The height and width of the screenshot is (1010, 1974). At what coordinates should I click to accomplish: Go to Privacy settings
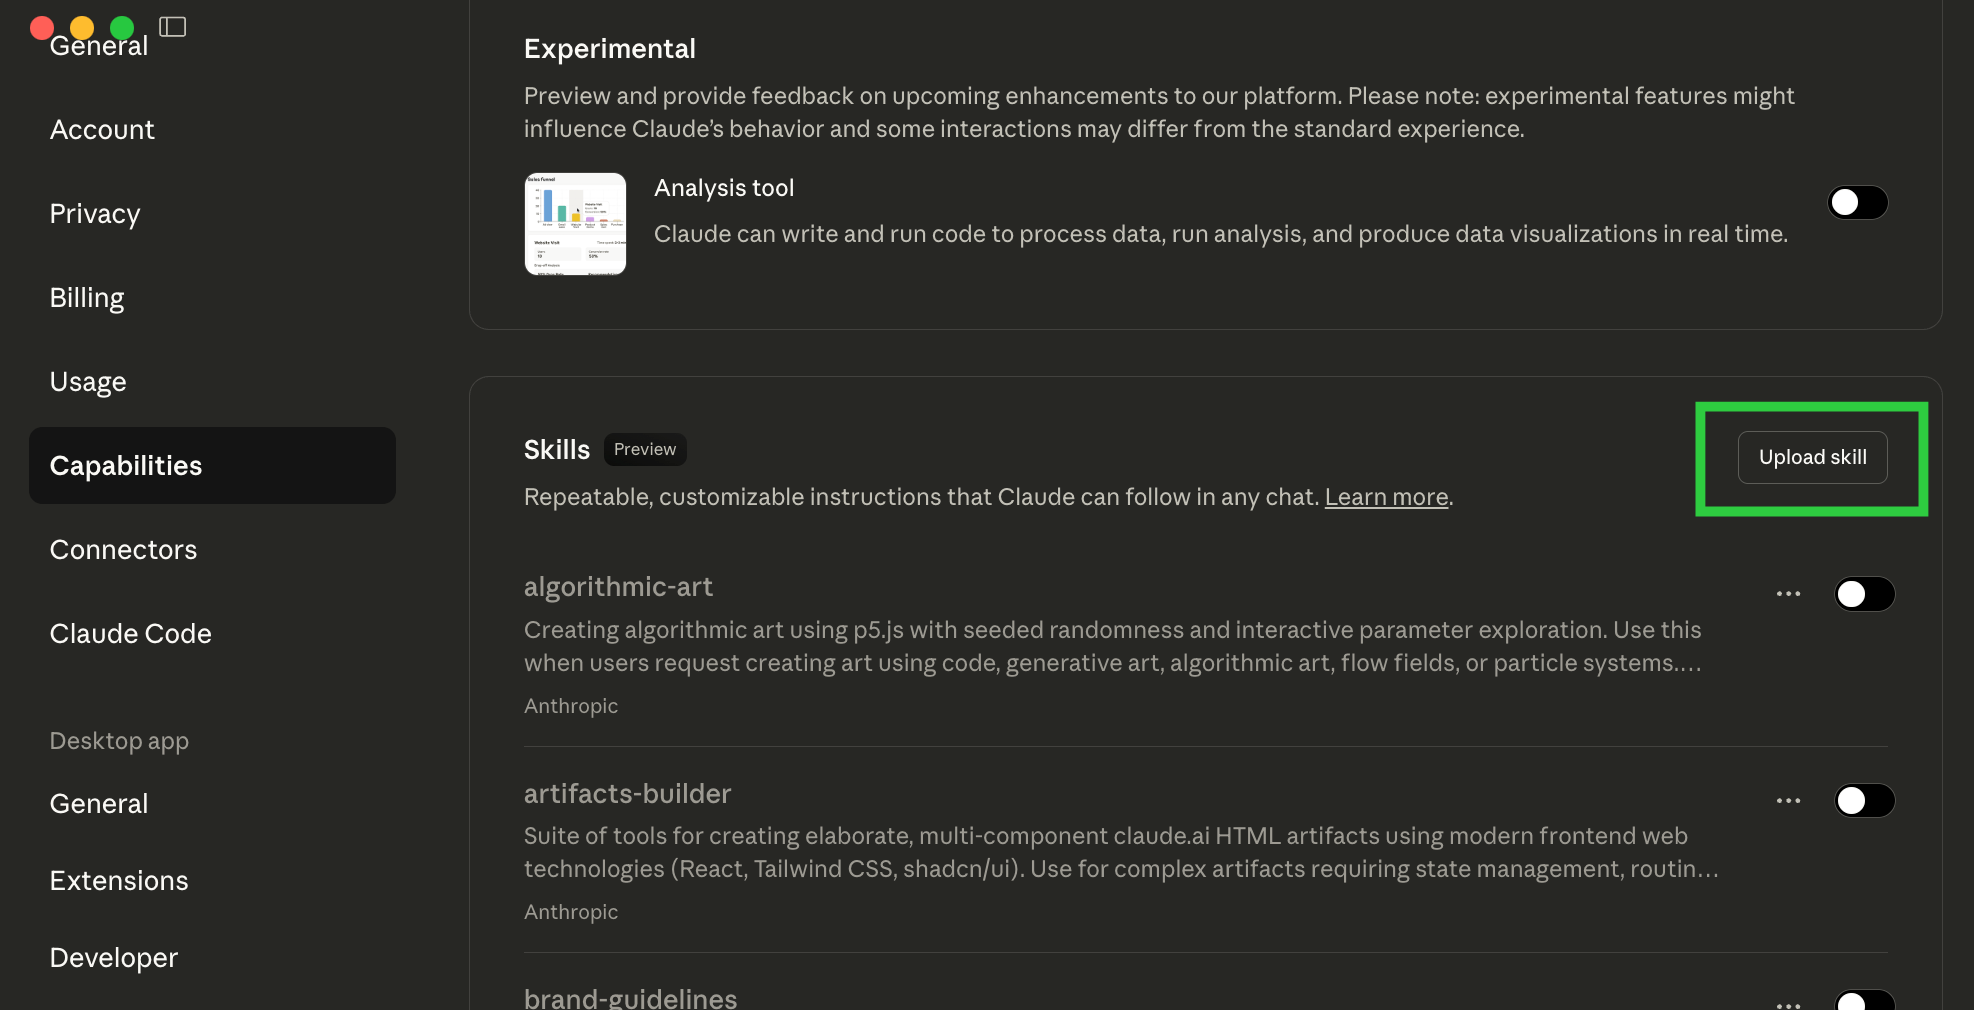[x=95, y=214]
